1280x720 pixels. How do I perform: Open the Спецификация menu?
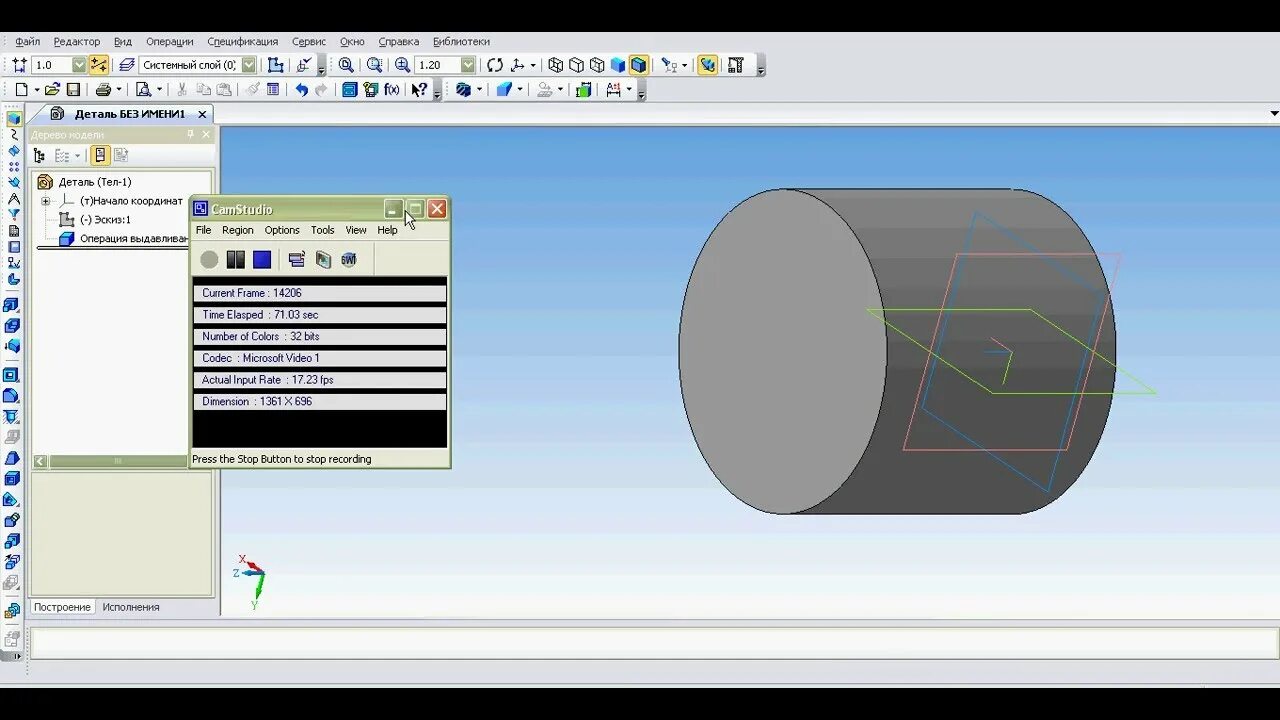pos(242,42)
